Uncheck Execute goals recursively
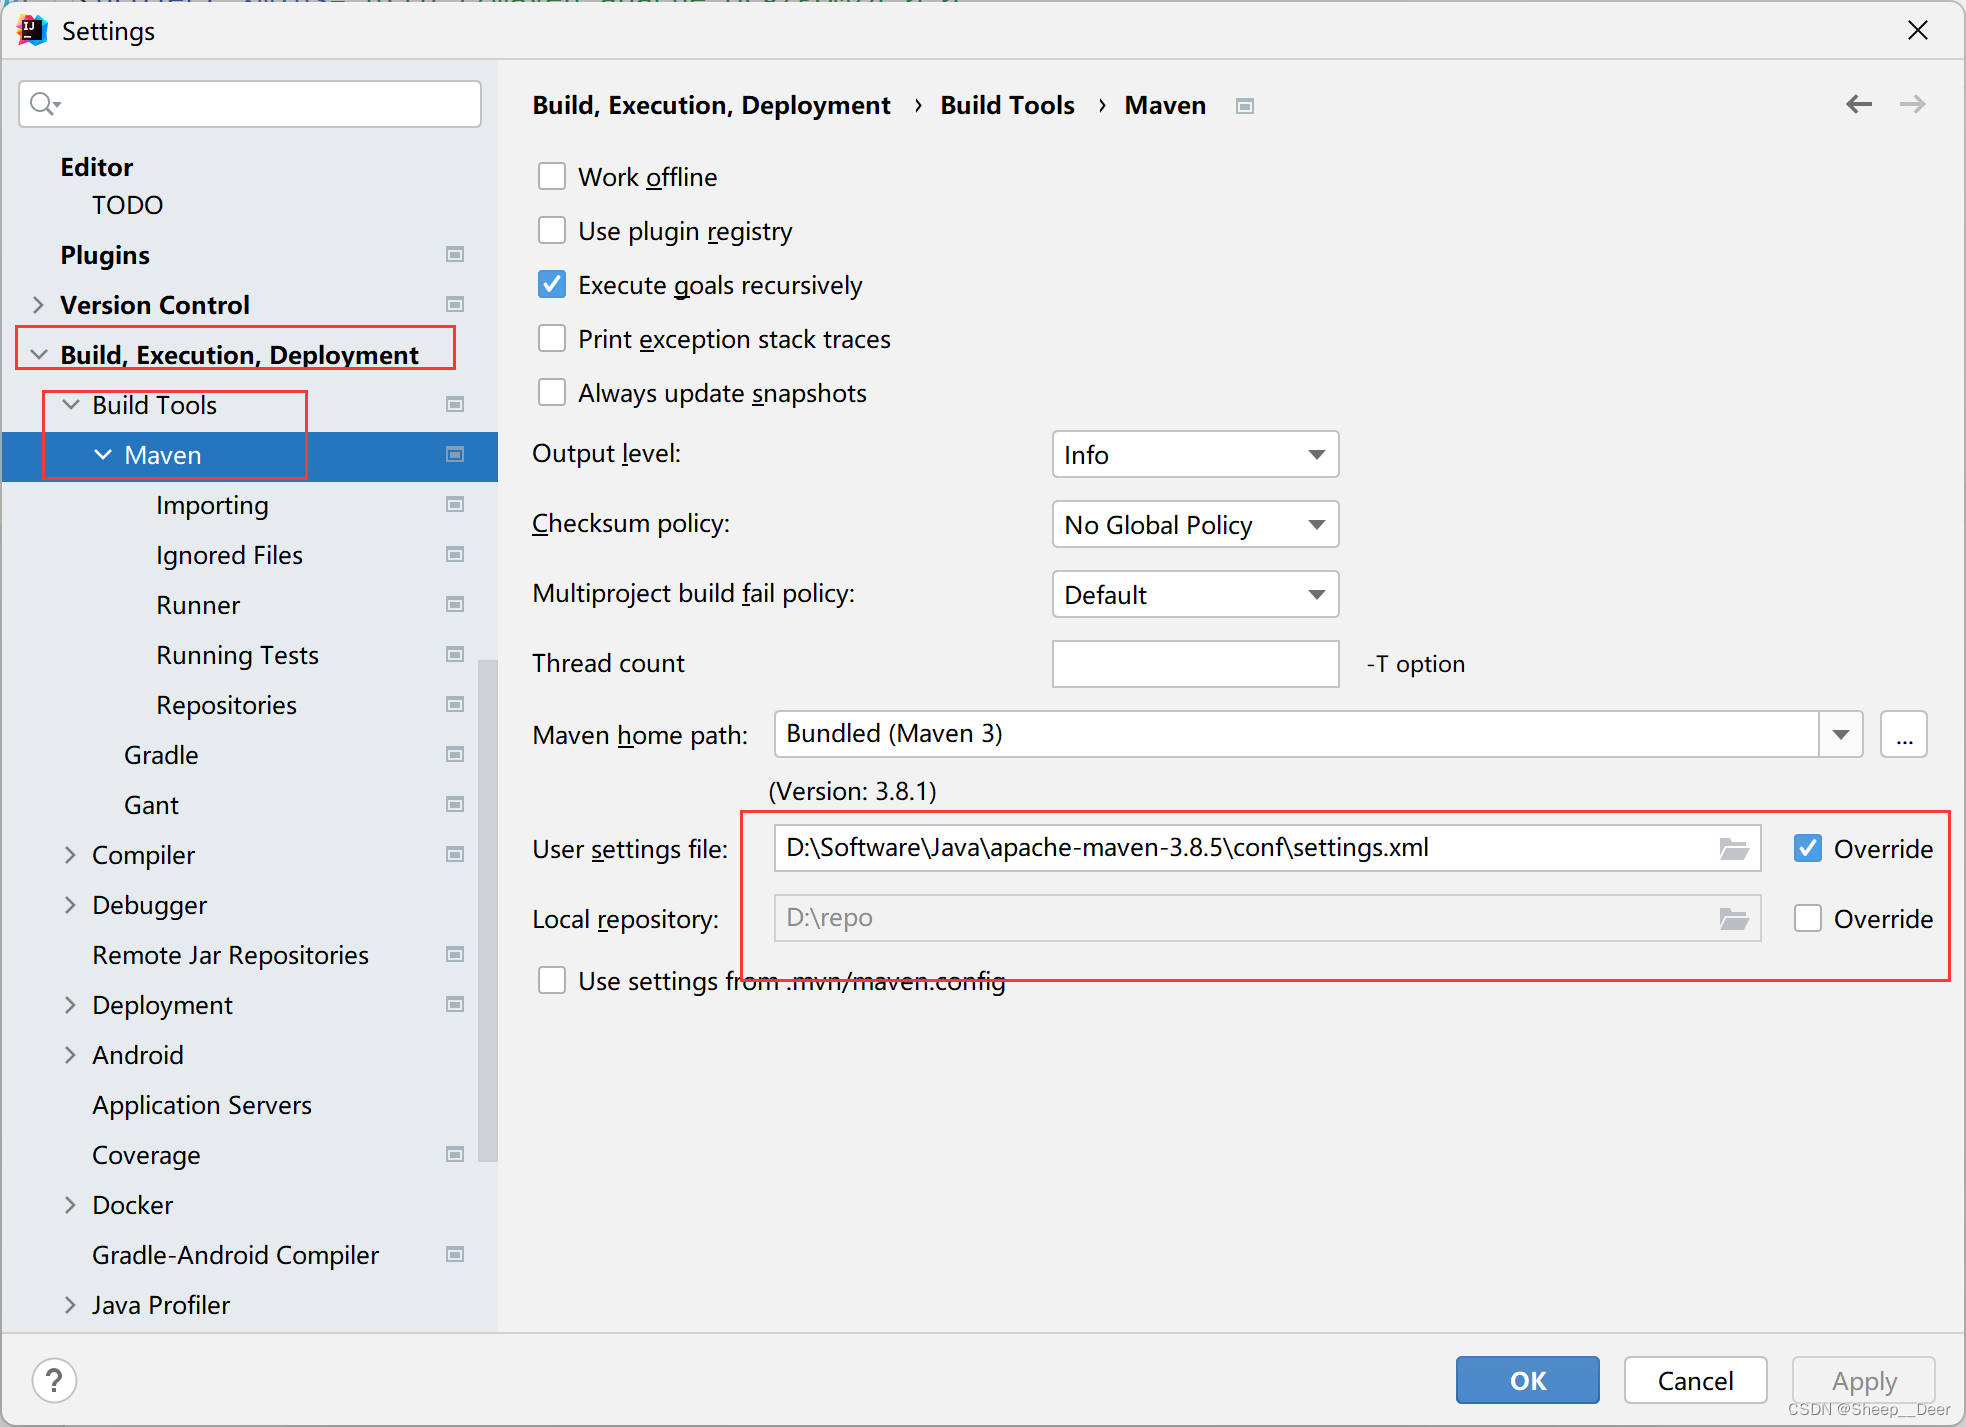Screen dimensions: 1966x1427 (552, 285)
